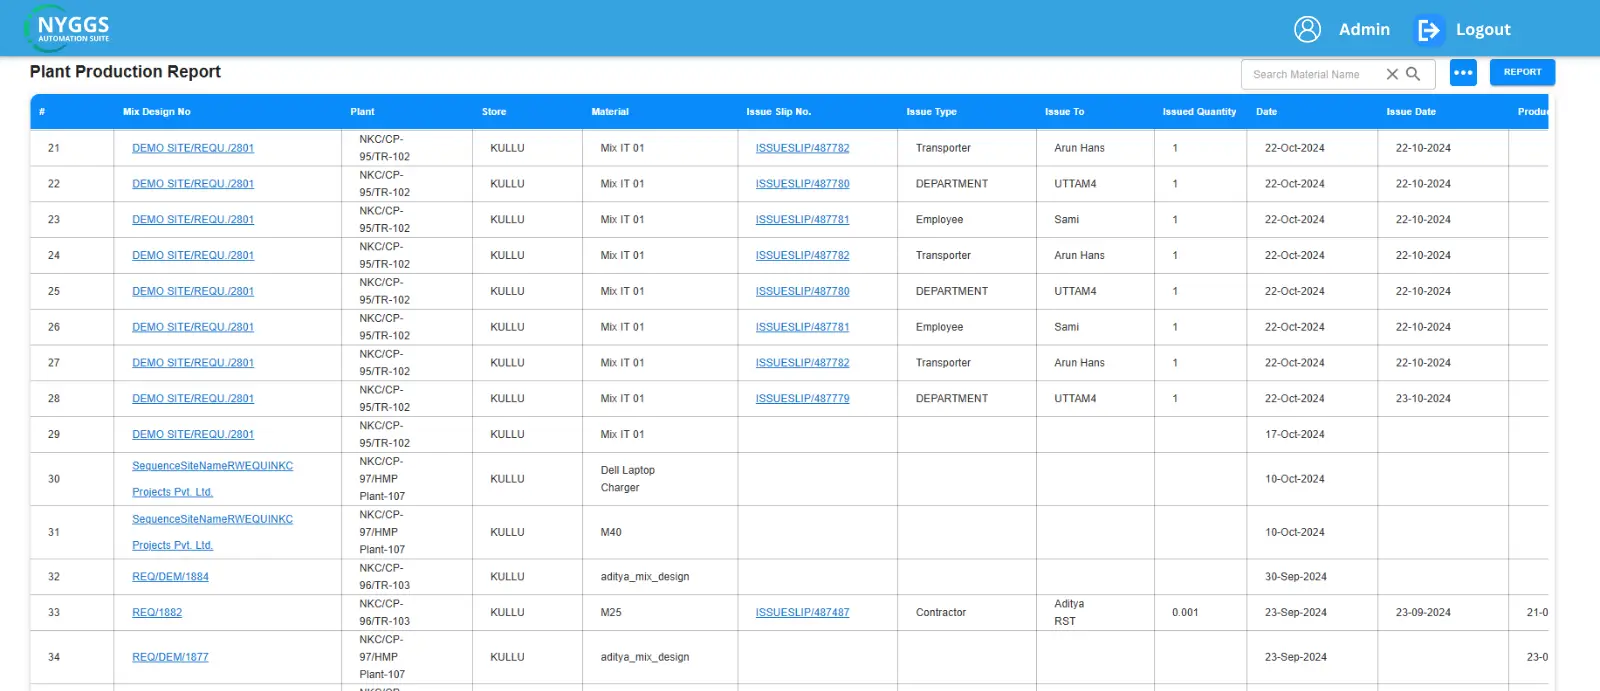Open ISSUESLIP/487780 in row 22
This screenshot has width=1600, height=691.
[x=802, y=184]
